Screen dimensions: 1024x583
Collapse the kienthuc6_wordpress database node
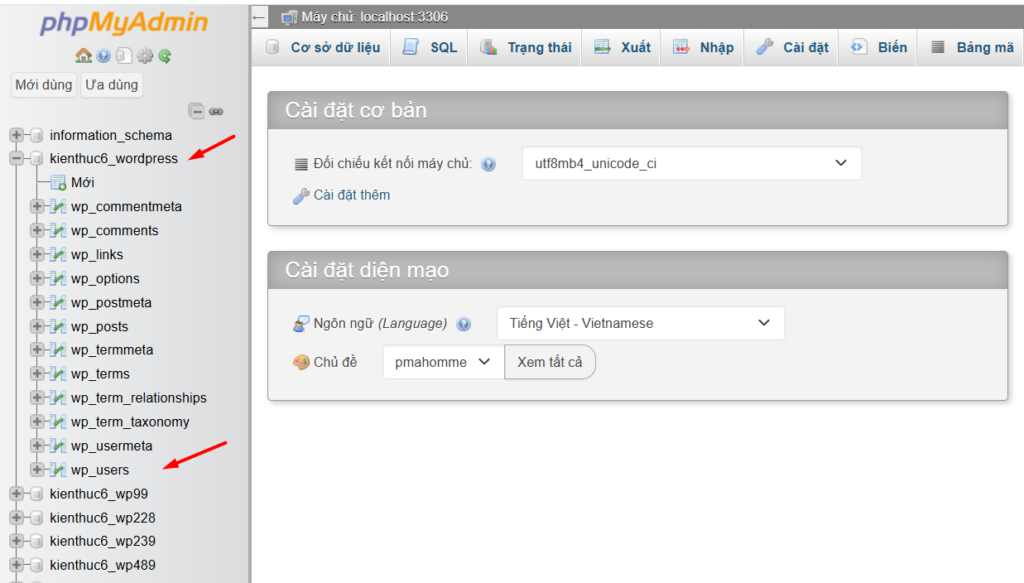(x=16, y=158)
